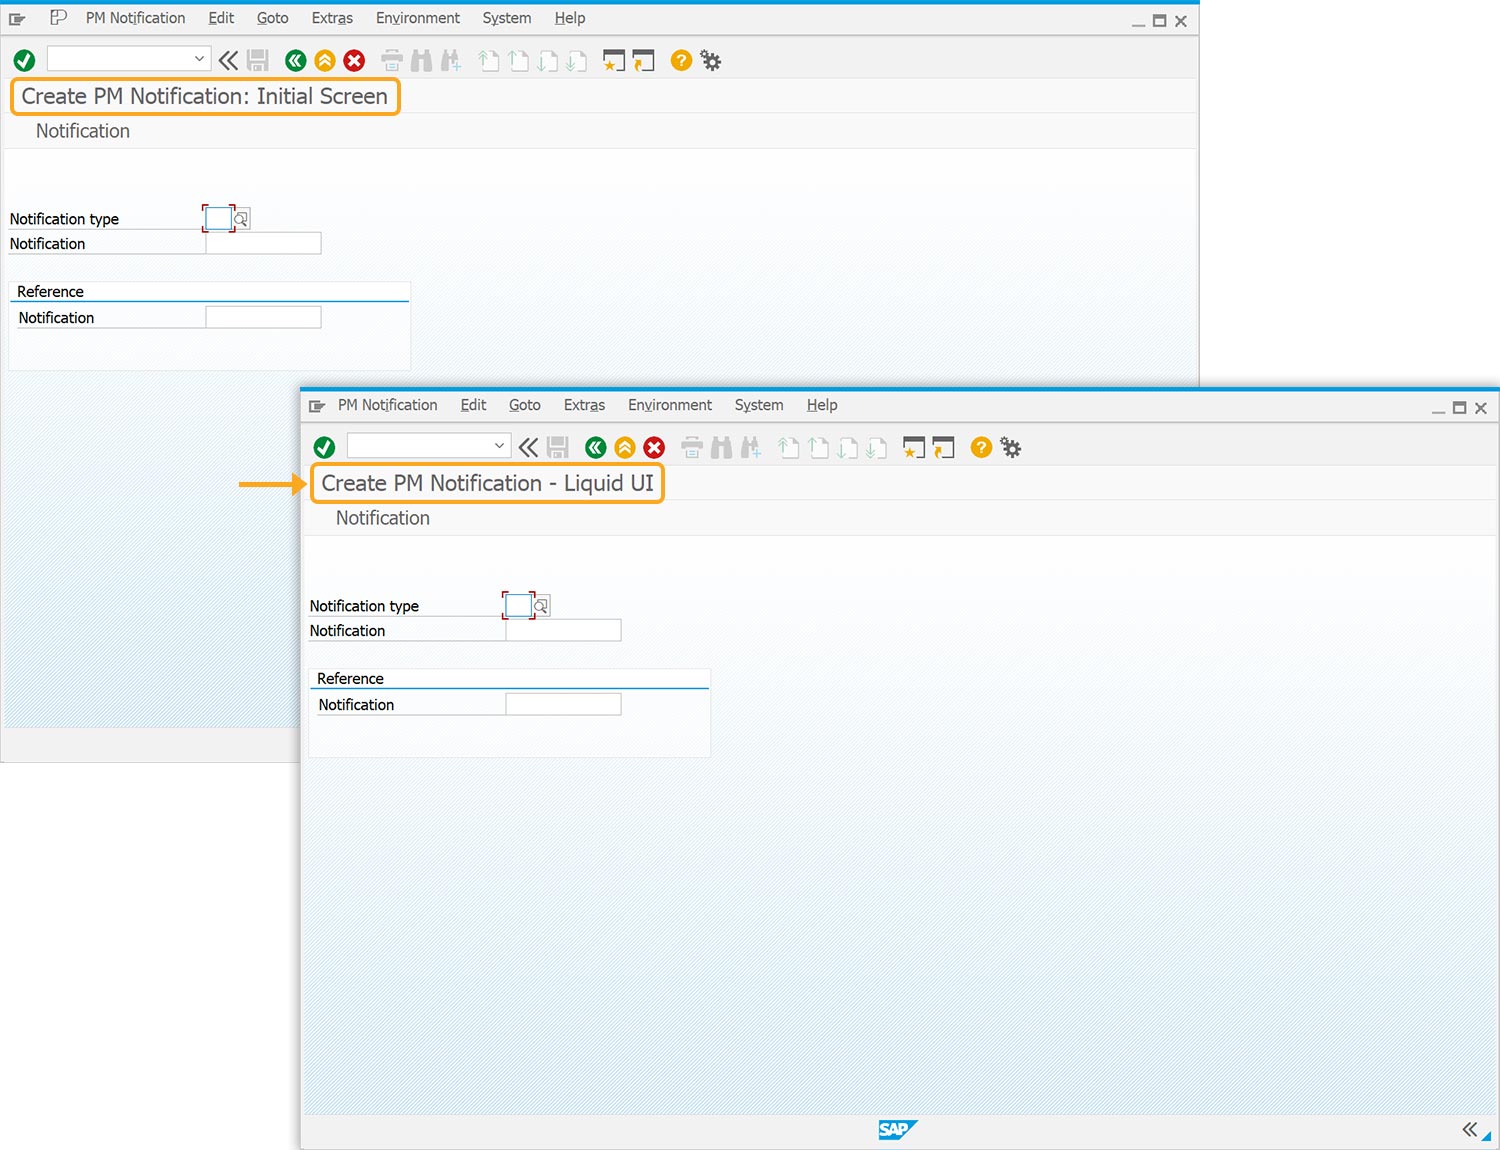1500x1150 pixels.
Task: Click the Back green arrow icon in front window
Action: point(596,448)
